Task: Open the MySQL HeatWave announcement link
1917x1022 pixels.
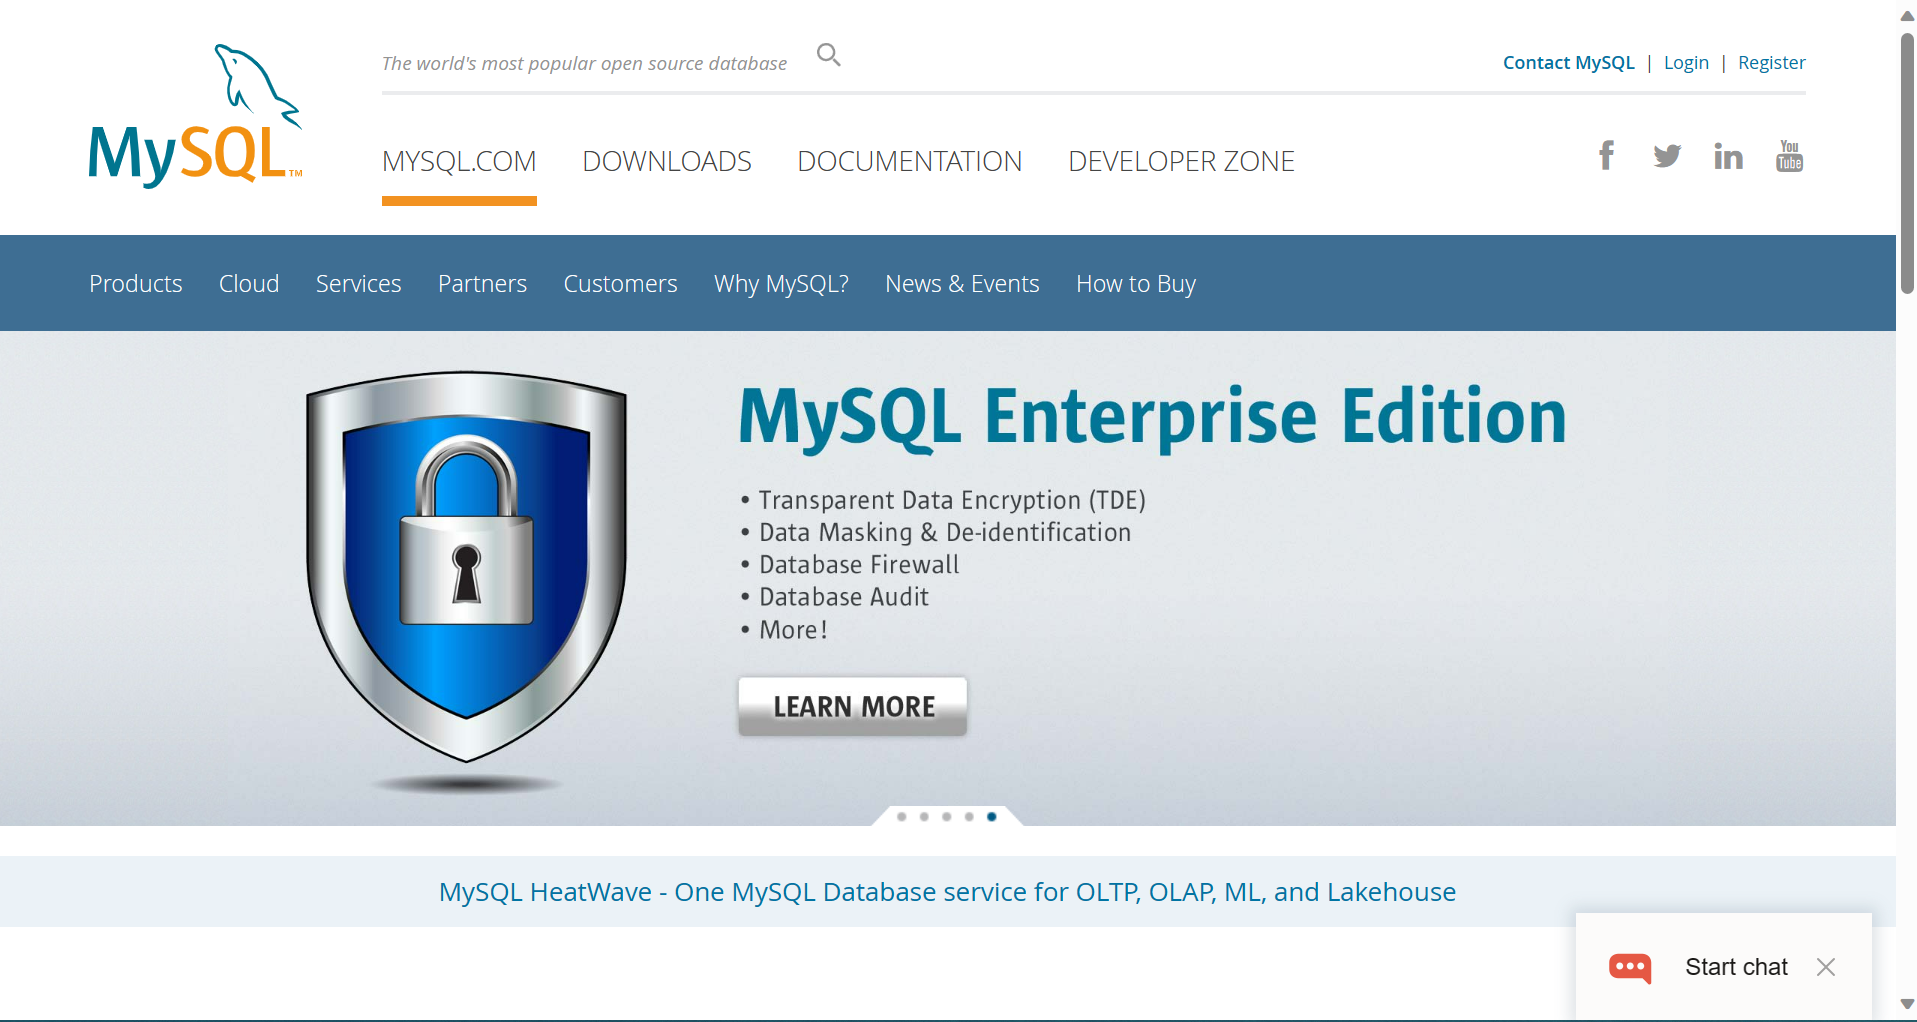Action: 947,891
